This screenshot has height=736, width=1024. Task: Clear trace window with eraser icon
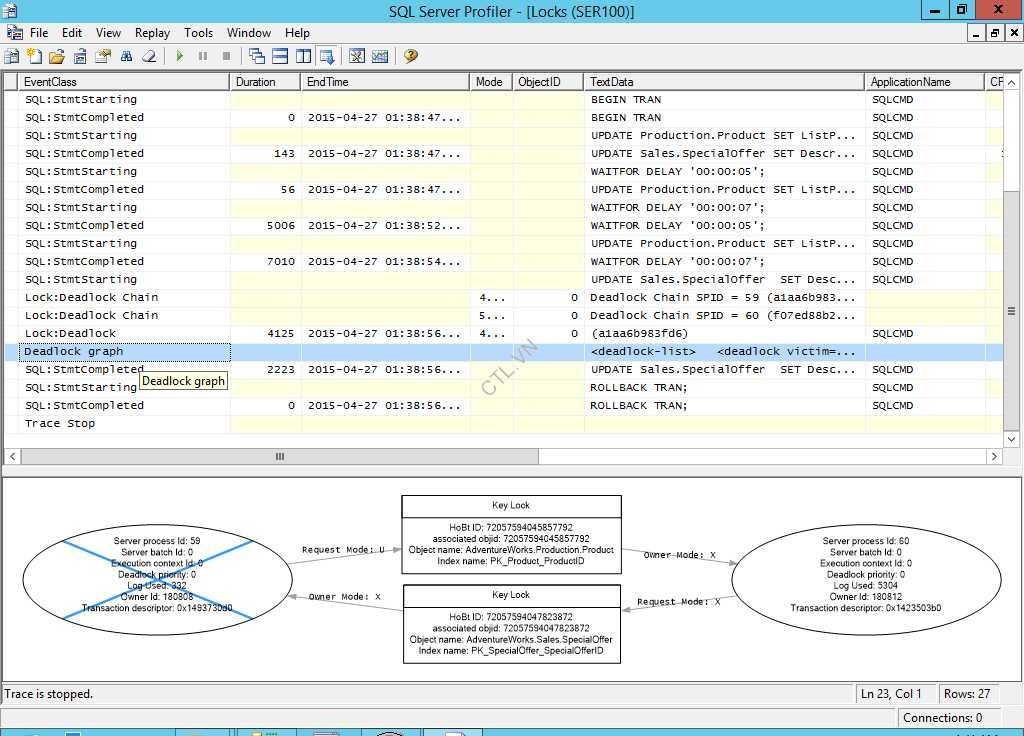(149, 56)
